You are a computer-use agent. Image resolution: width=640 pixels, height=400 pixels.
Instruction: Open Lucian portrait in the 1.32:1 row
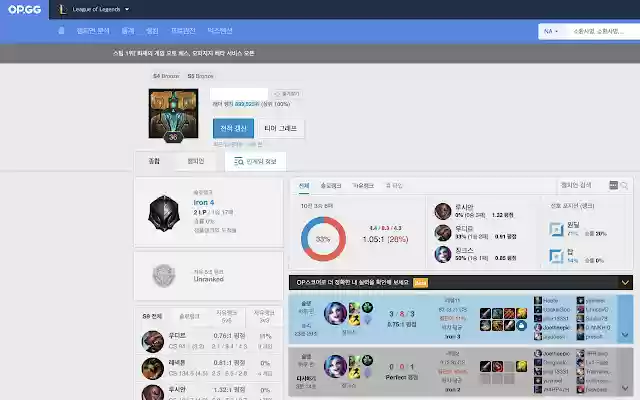pos(153,392)
